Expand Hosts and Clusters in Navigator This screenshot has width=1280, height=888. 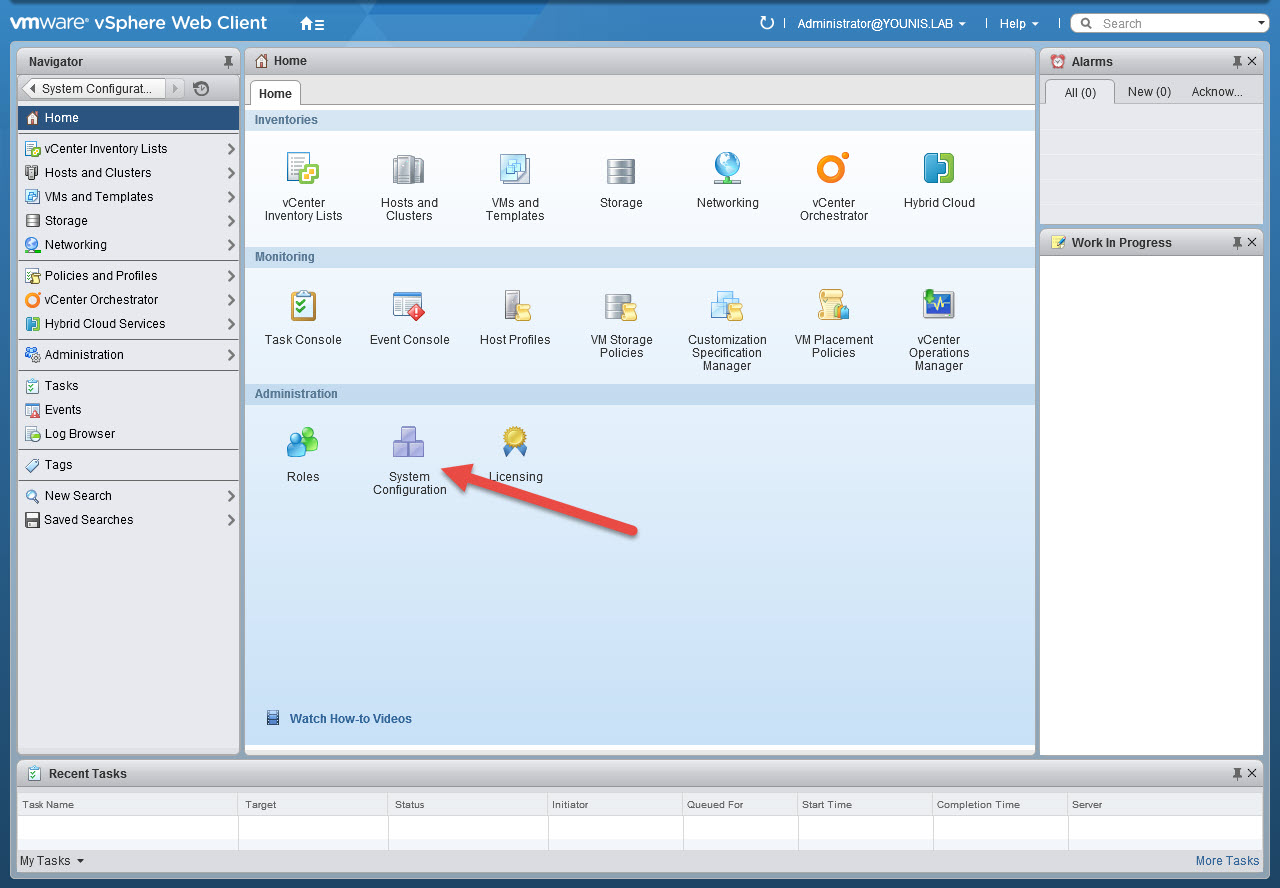click(x=230, y=173)
